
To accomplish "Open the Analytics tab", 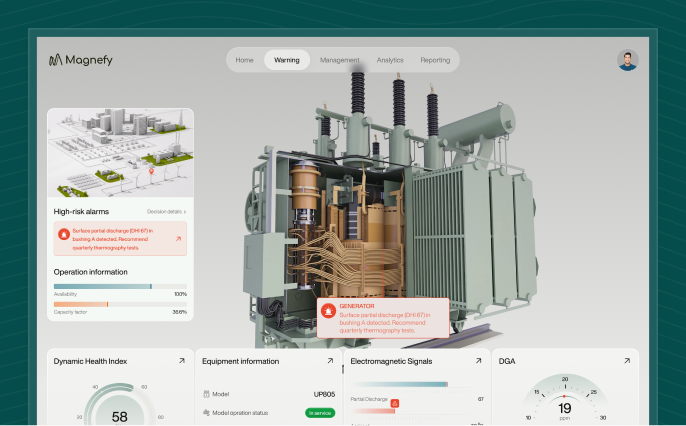I will click(390, 60).
